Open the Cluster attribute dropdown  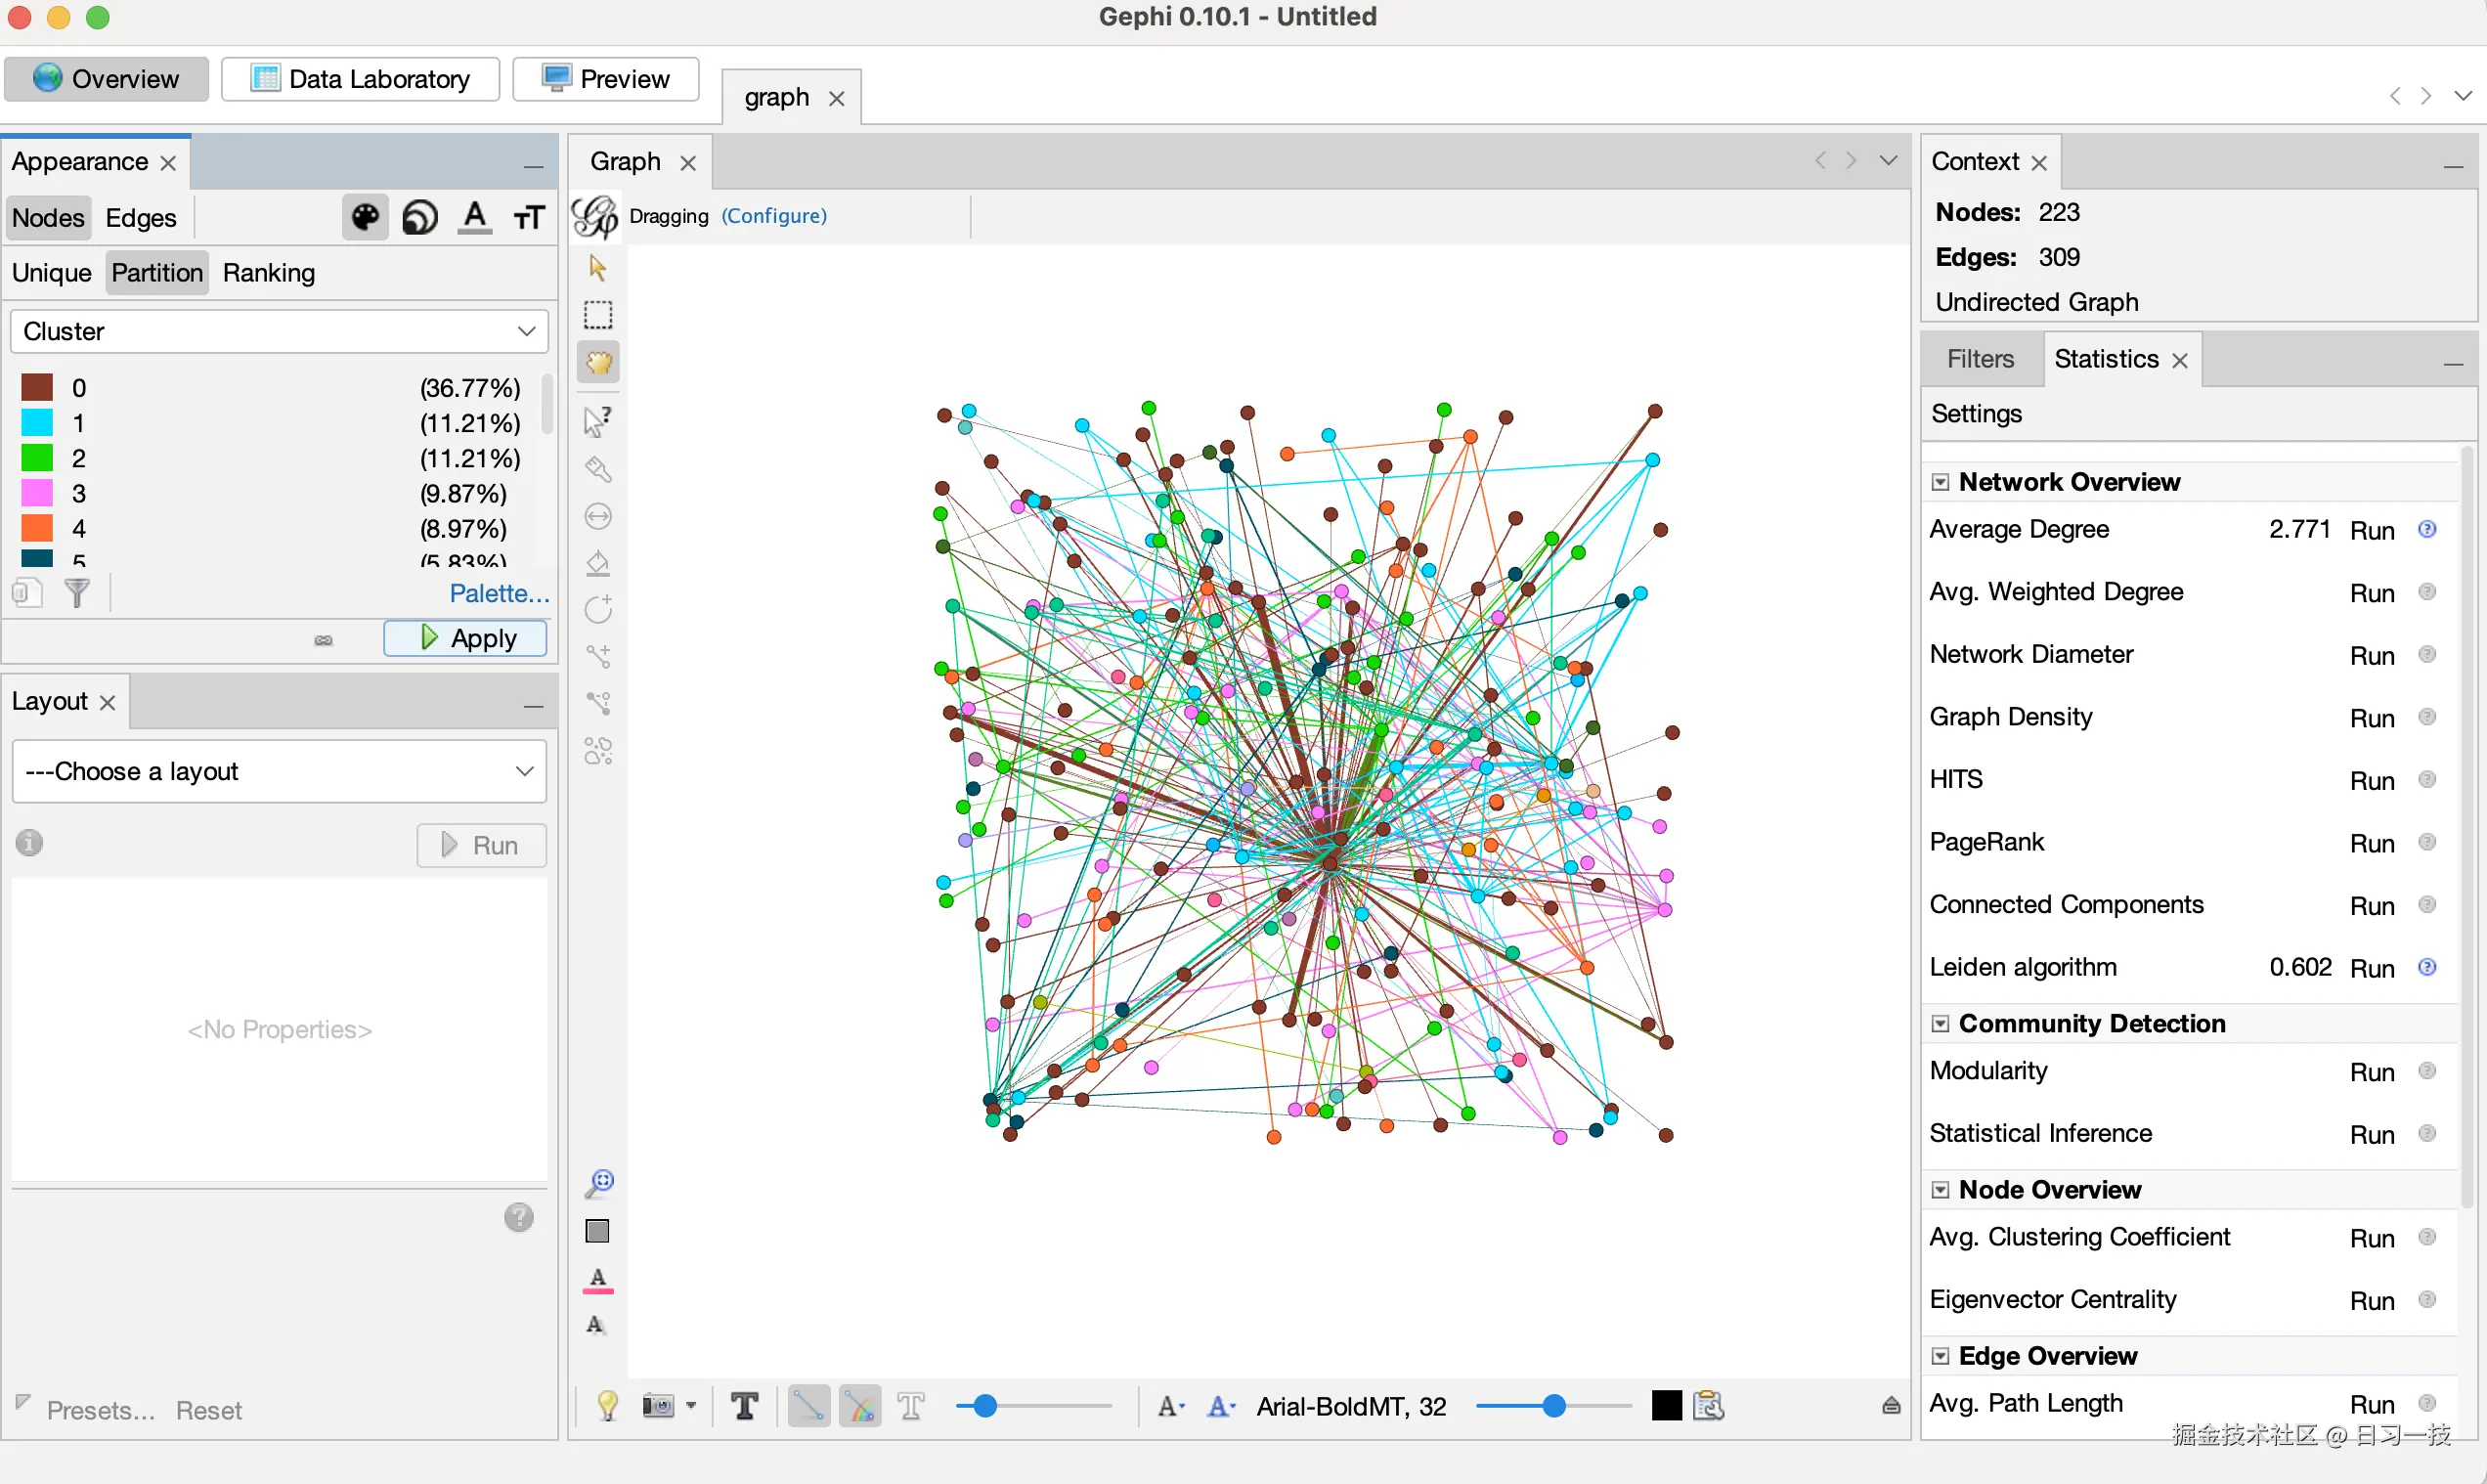click(279, 331)
